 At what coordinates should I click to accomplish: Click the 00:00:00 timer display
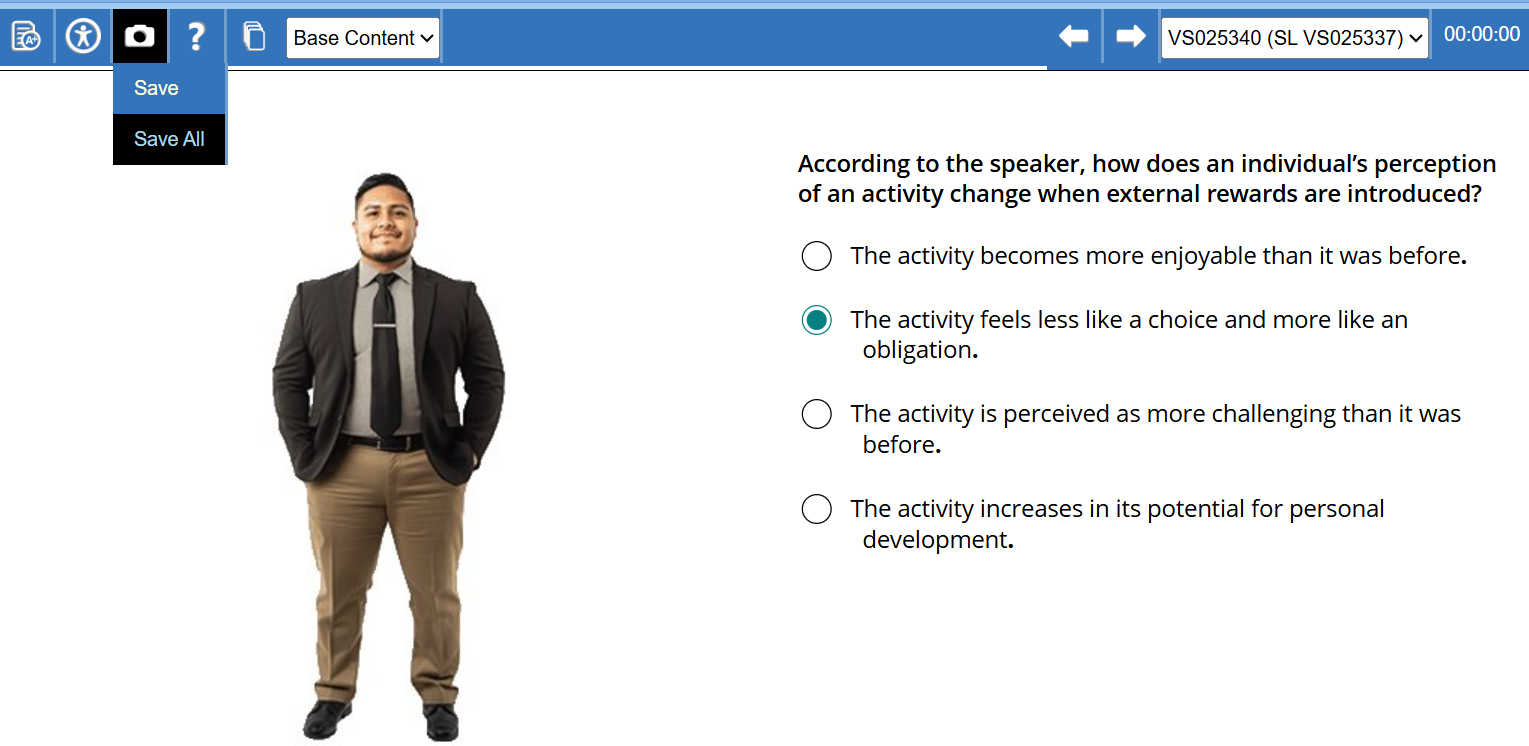[1481, 35]
